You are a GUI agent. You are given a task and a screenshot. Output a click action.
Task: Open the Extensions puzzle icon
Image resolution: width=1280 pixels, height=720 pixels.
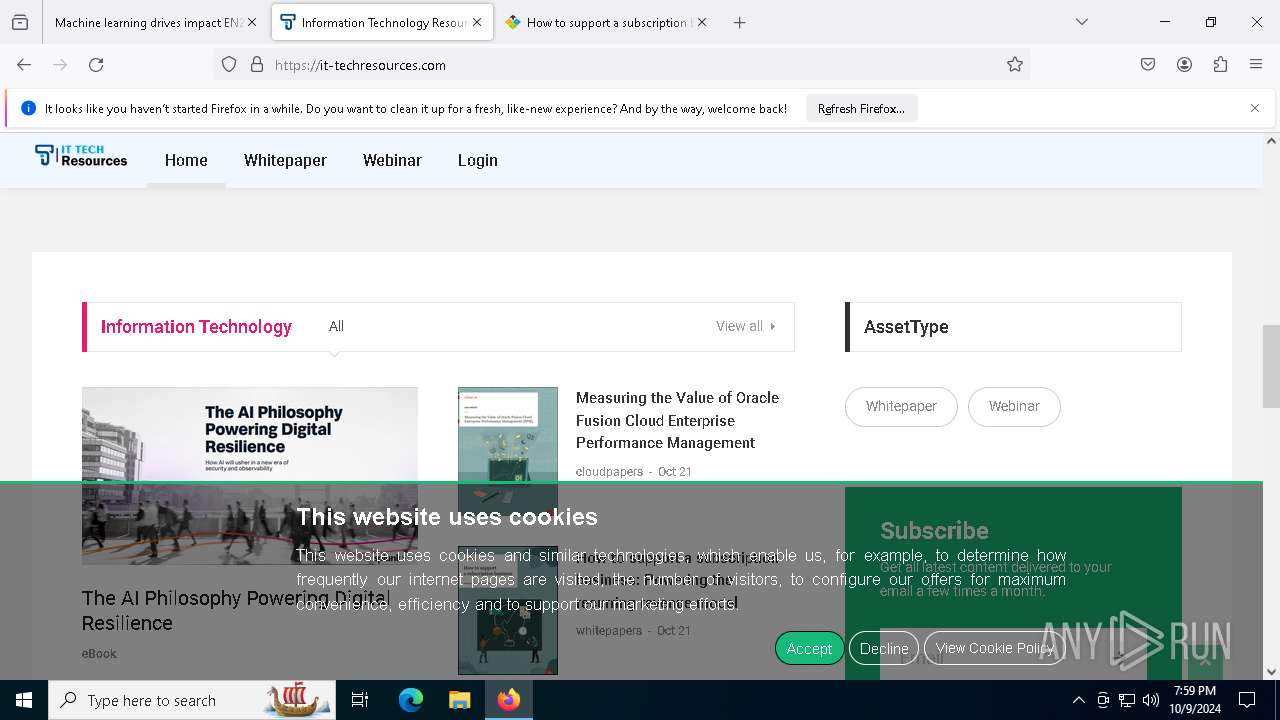(x=1220, y=65)
